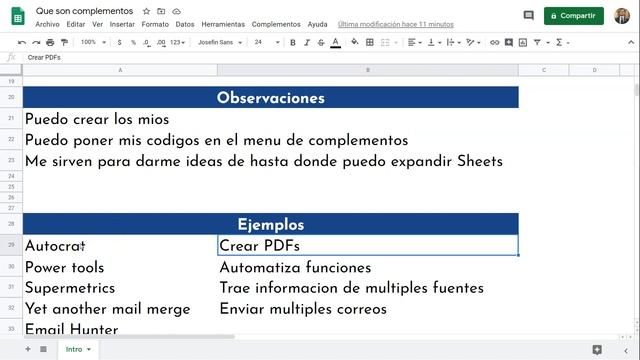Image resolution: width=640 pixels, height=360 pixels.
Task: Open the Explore button at bottom
Action: tap(597, 349)
